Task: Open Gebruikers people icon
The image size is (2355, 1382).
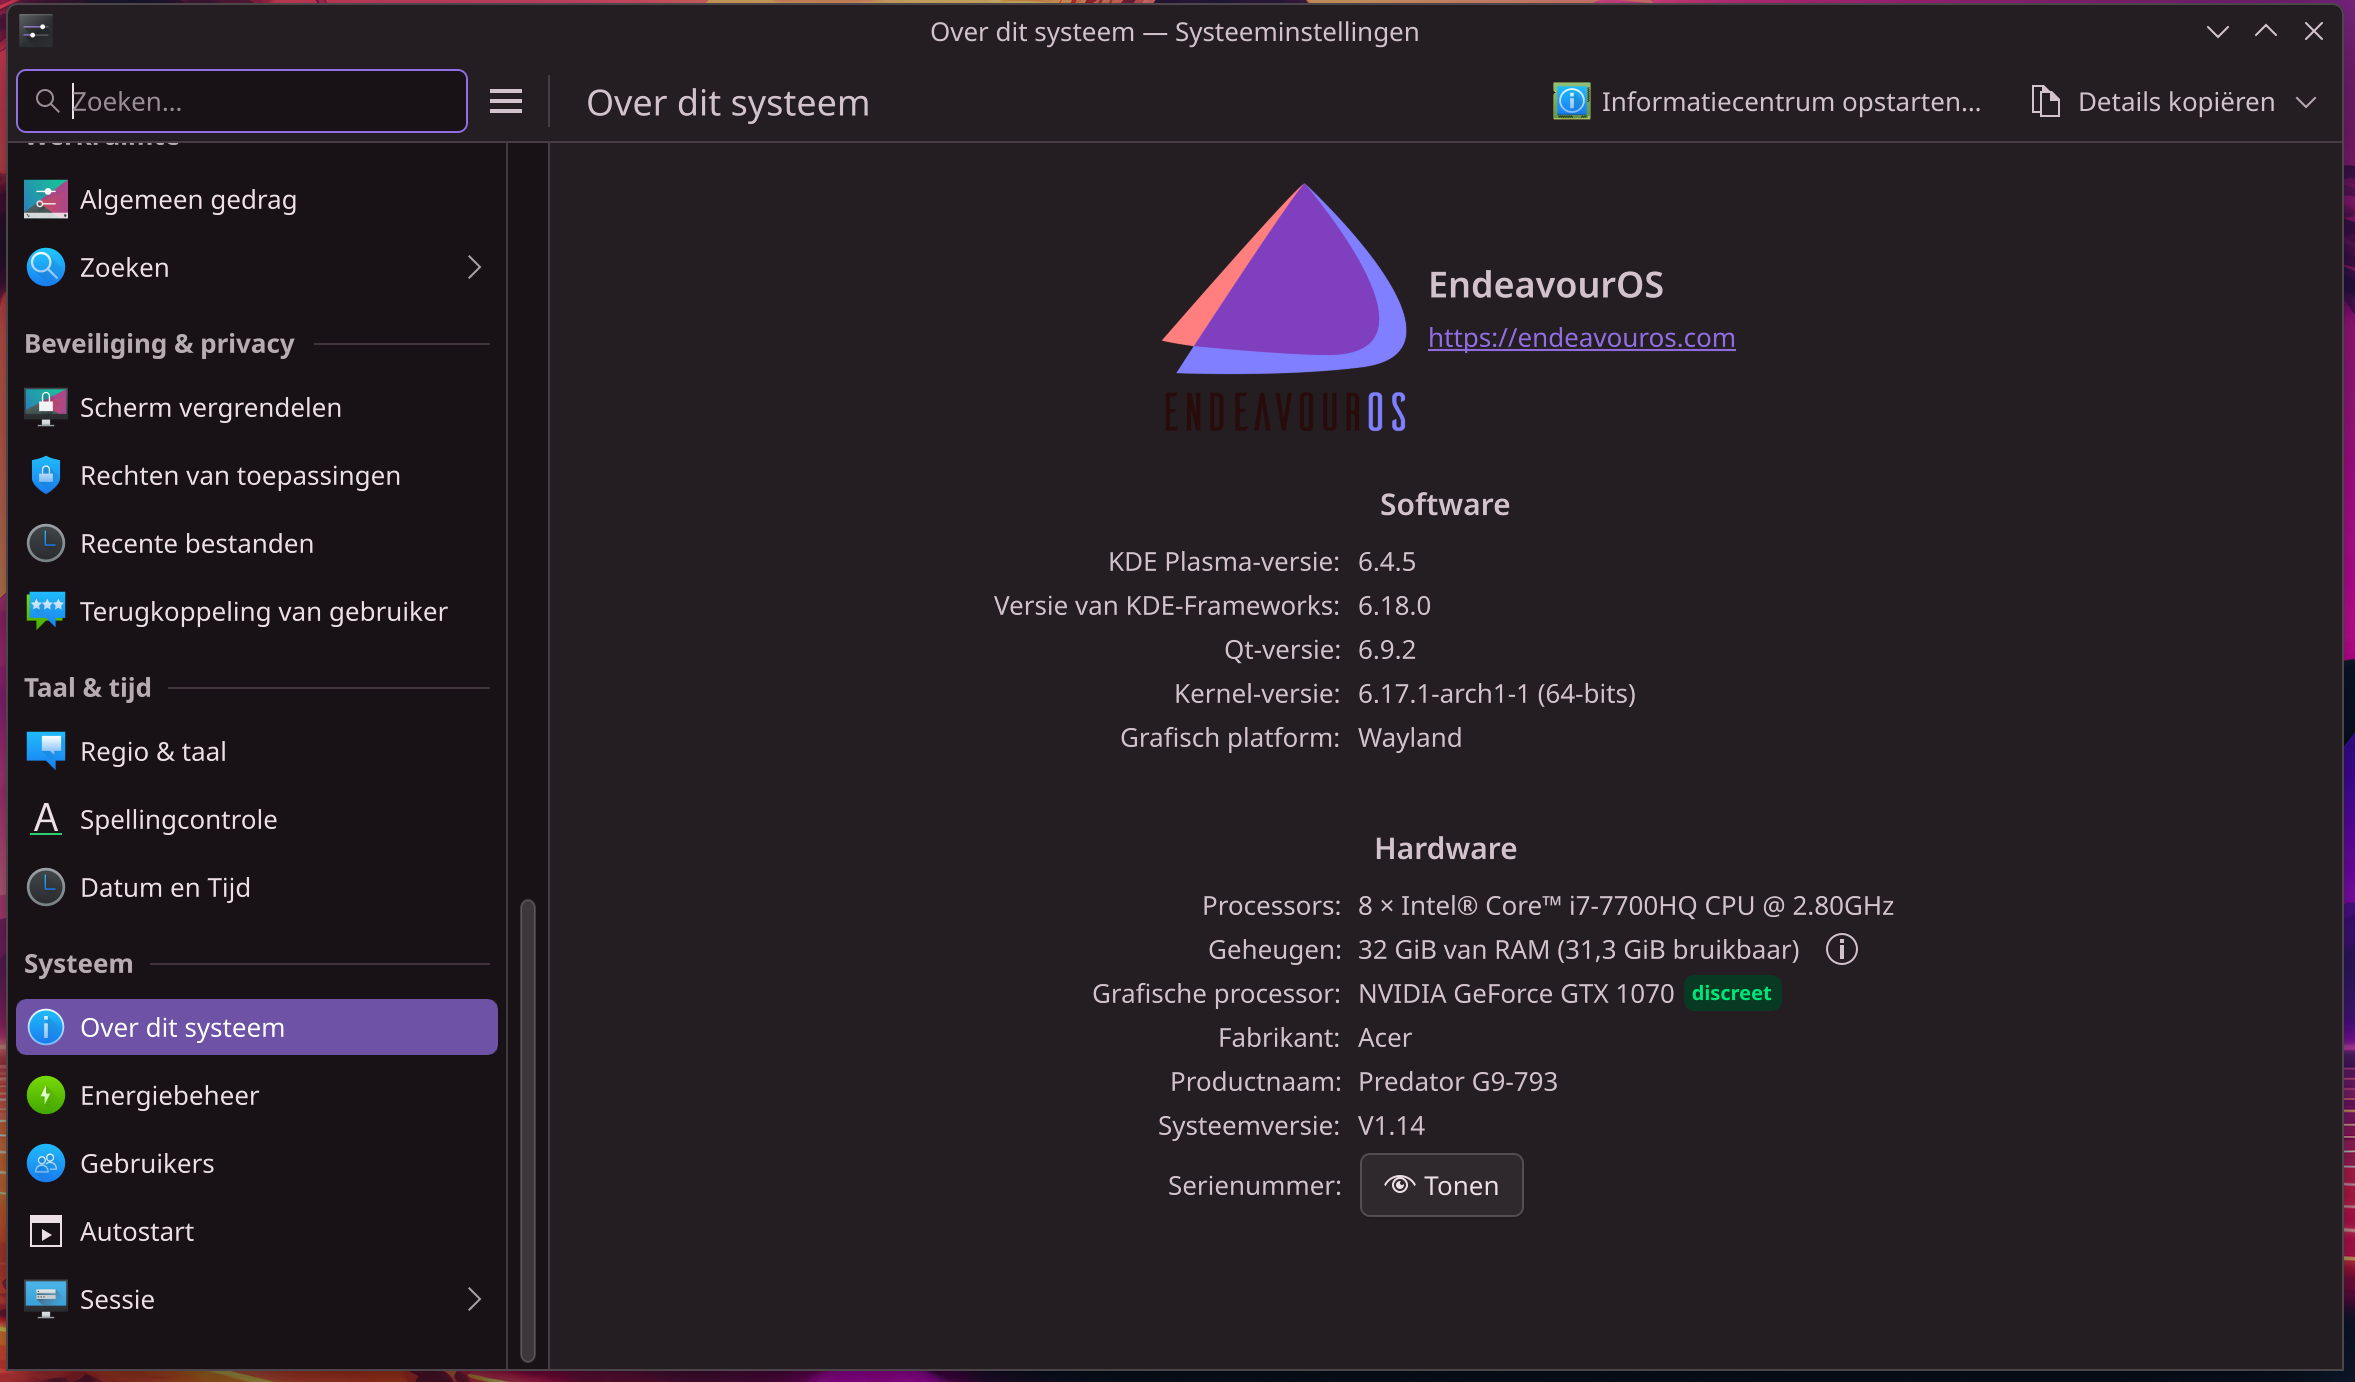Action: (x=46, y=1163)
